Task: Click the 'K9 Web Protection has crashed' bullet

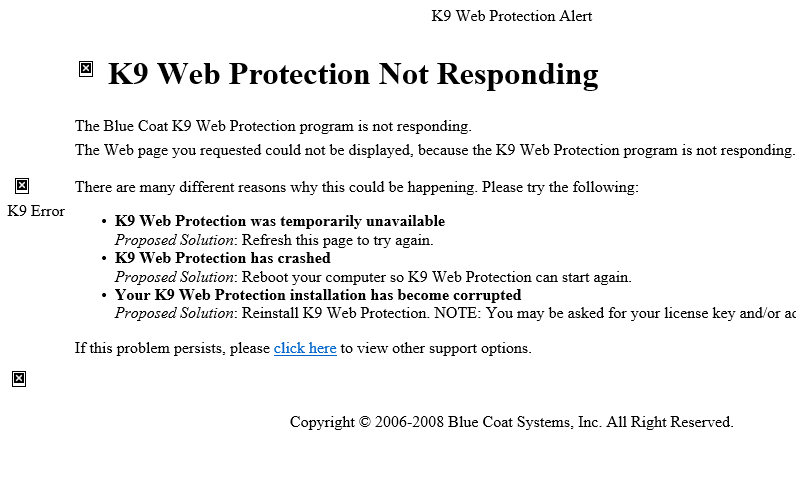Action: click(223, 258)
